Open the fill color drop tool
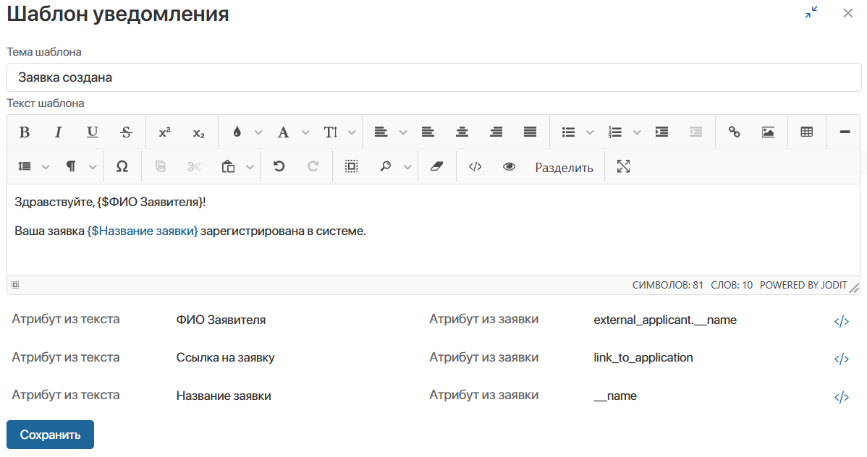Viewport: 867px width, 457px height. (237, 133)
